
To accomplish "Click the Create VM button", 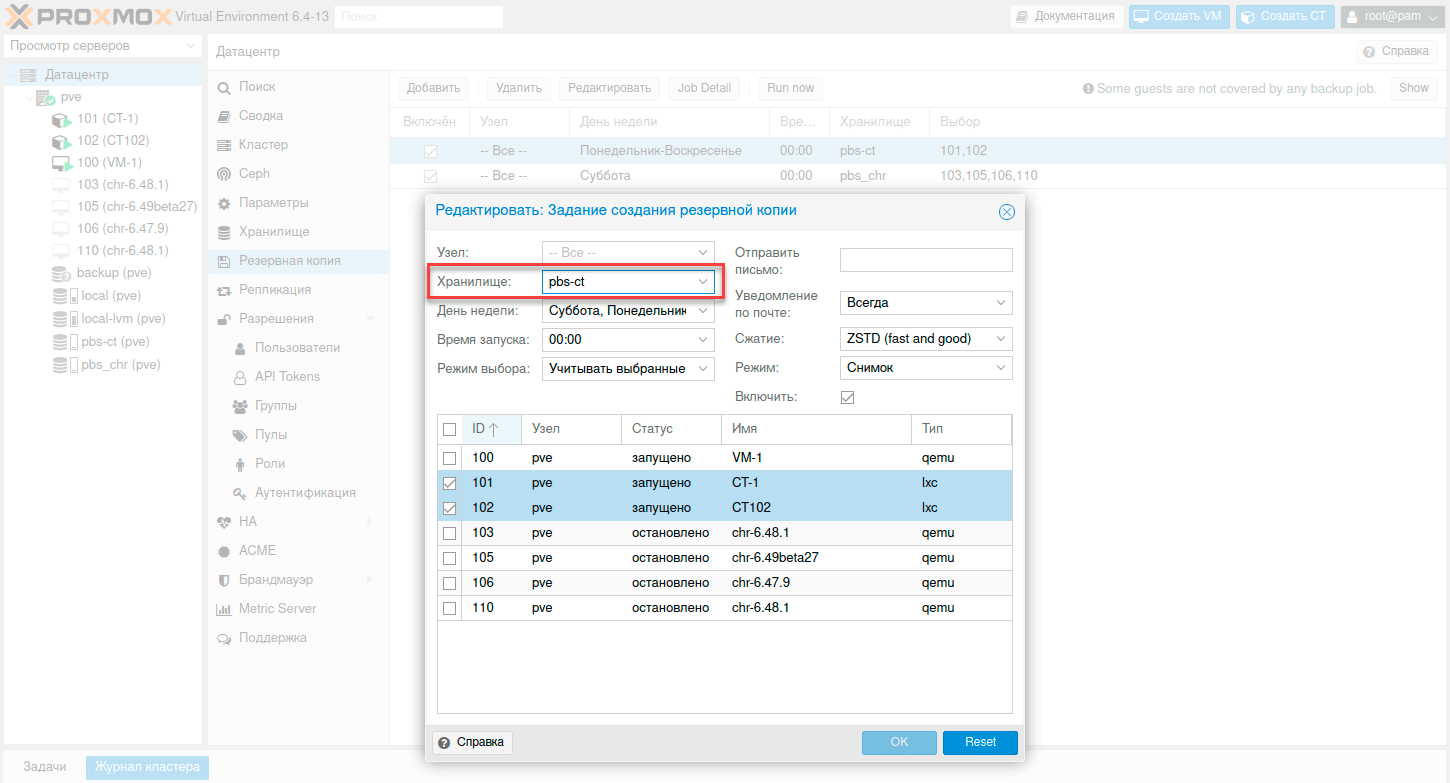I will coord(1178,16).
